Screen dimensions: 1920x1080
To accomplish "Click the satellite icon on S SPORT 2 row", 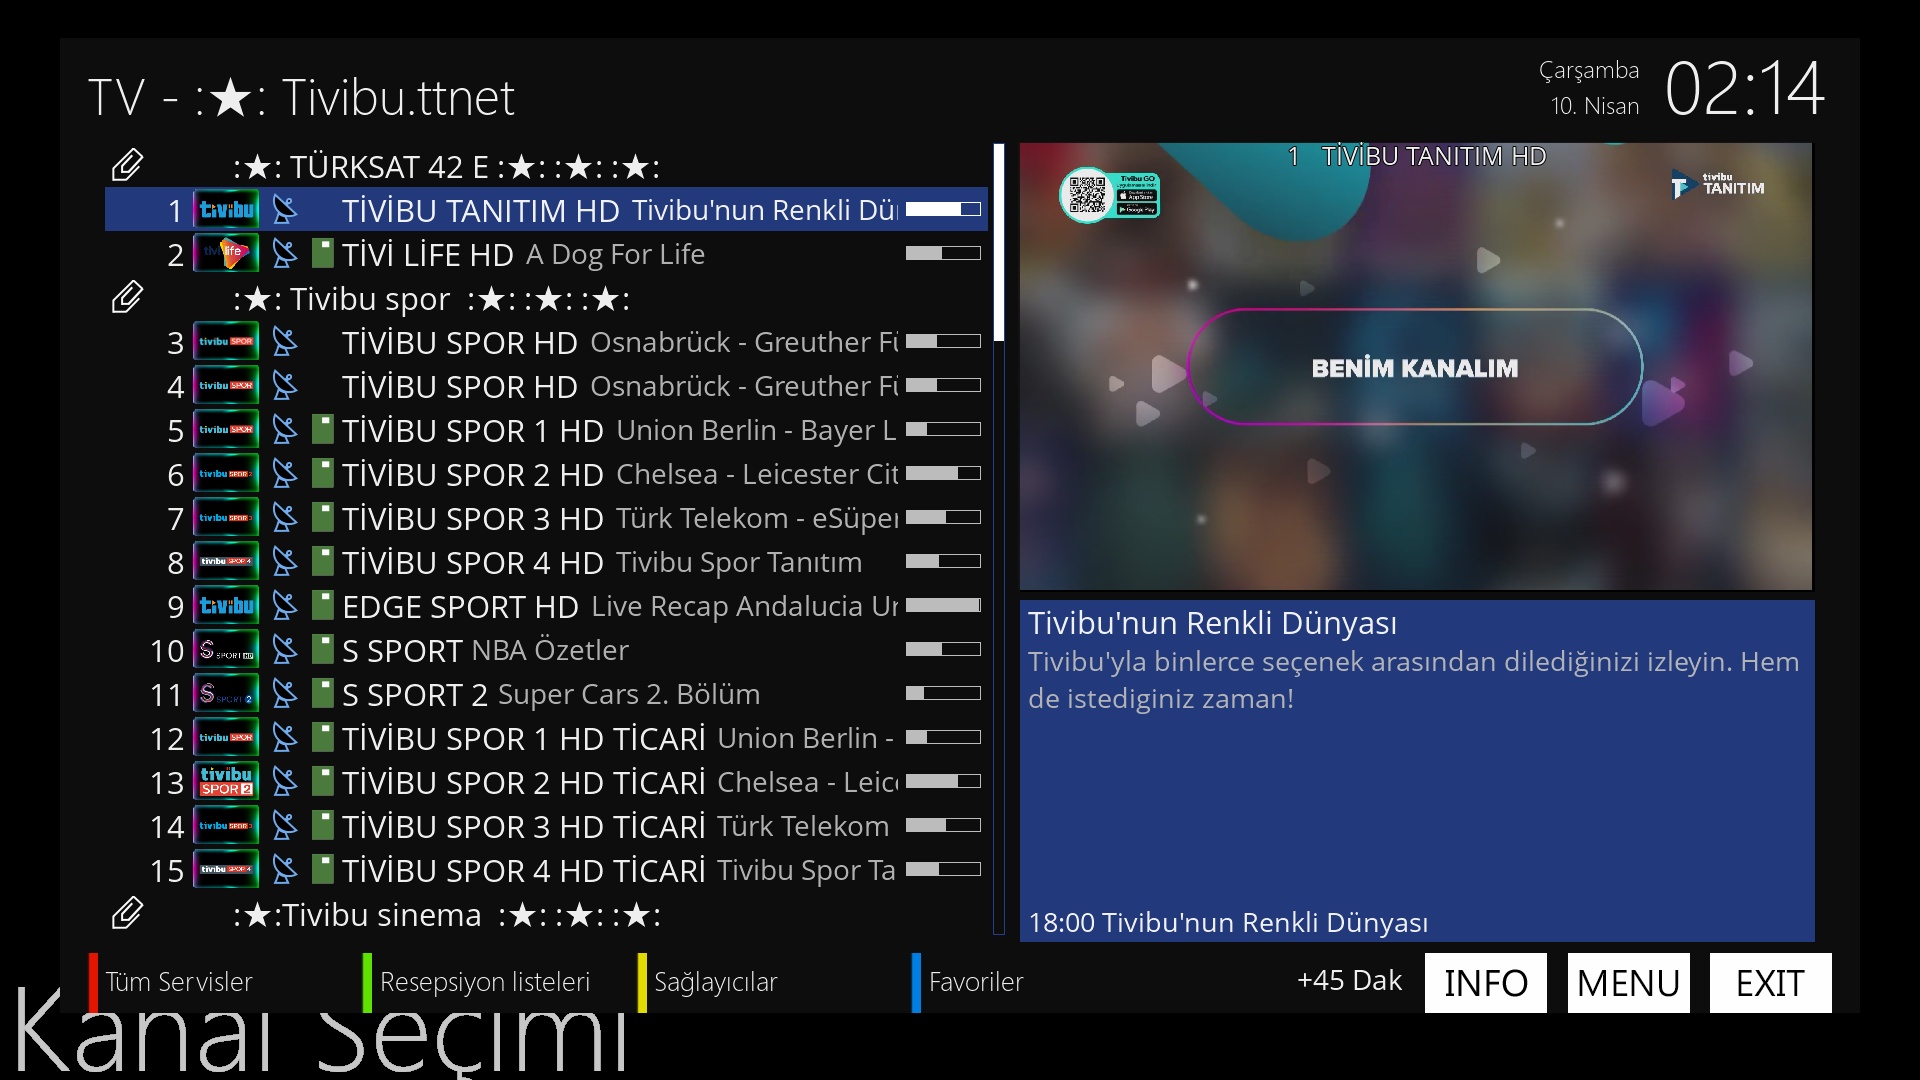I will pos(285,694).
